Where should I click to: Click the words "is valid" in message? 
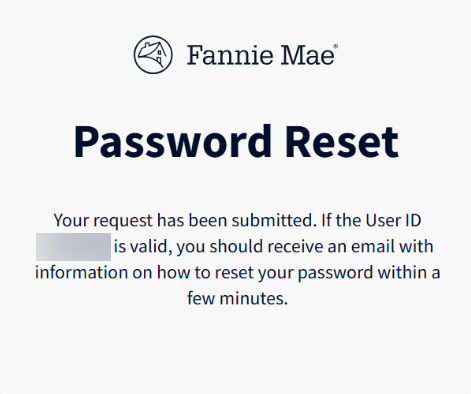click(x=143, y=247)
